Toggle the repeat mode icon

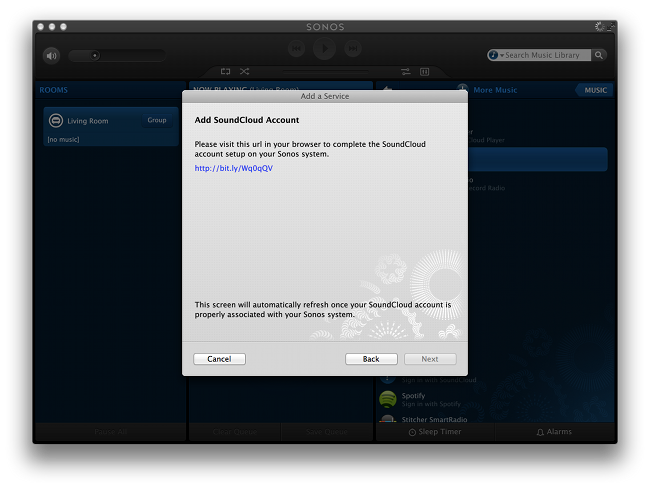[226, 71]
